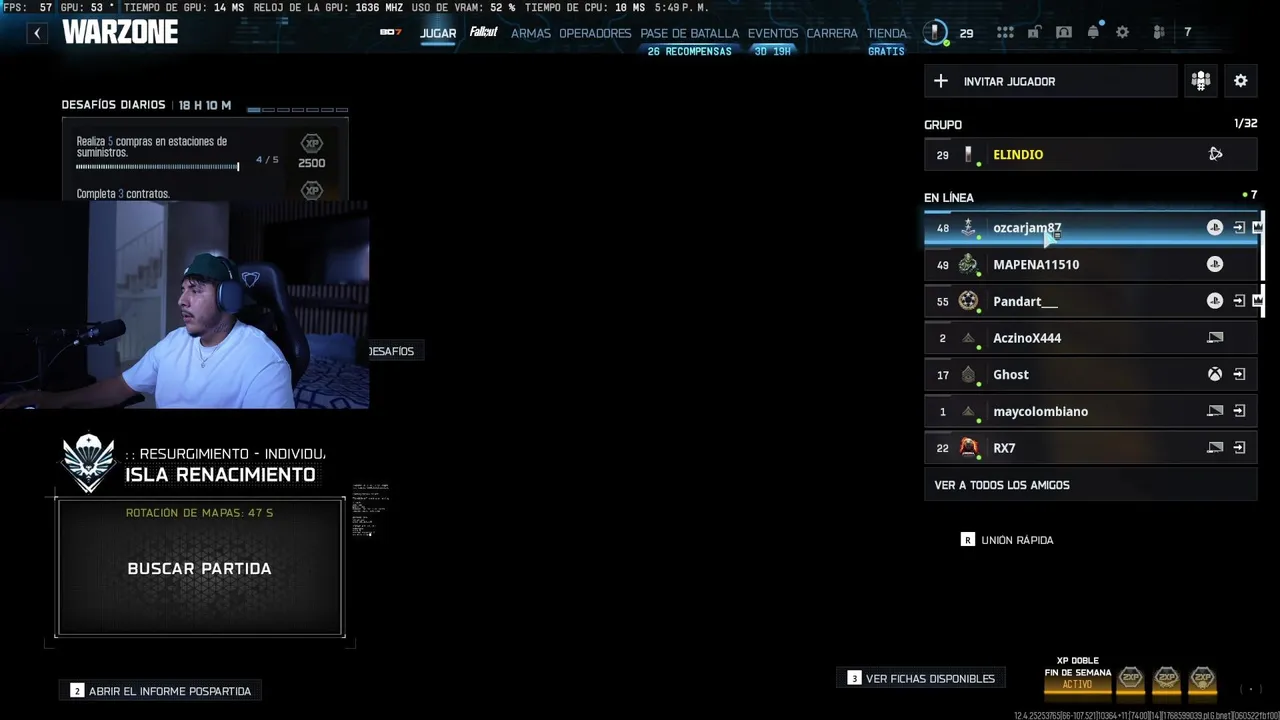1280x720 pixels.
Task: Click the PlayStation icon on ozcarjam87 row
Action: click(x=1215, y=228)
